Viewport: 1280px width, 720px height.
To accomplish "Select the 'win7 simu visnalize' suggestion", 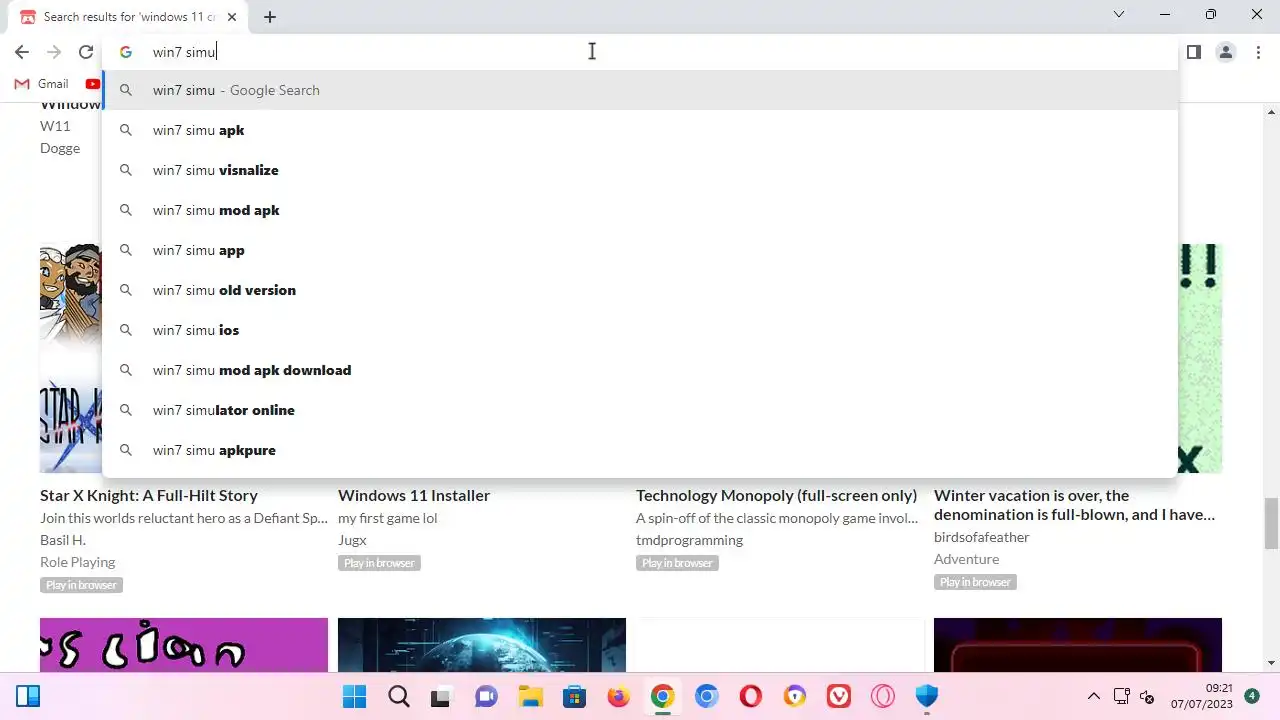I will tap(640, 170).
